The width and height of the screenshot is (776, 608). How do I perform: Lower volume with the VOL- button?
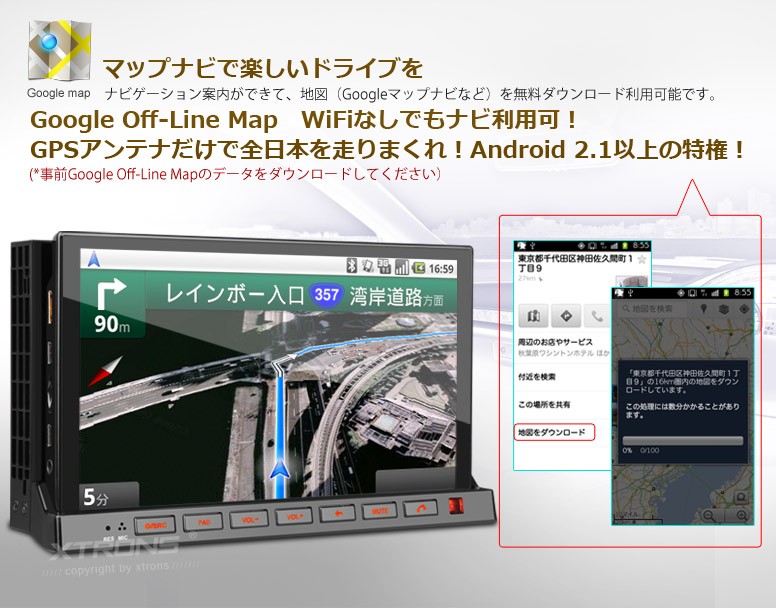tap(249, 519)
